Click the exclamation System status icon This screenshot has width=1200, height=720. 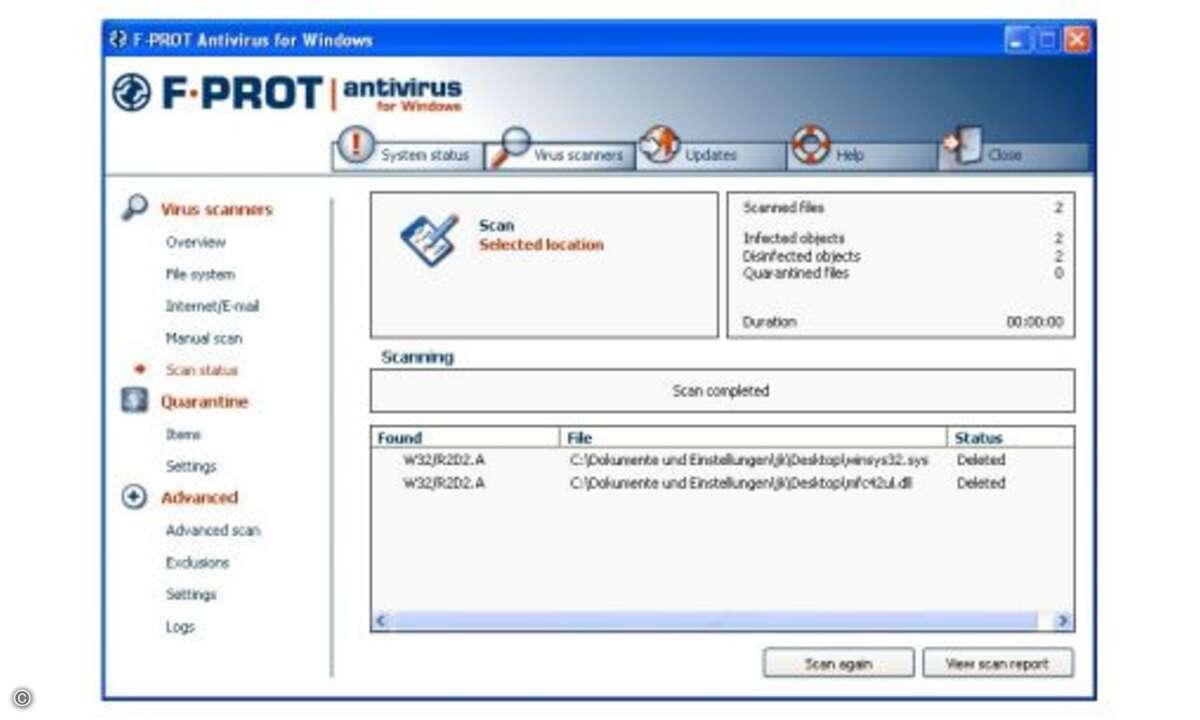click(x=355, y=146)
